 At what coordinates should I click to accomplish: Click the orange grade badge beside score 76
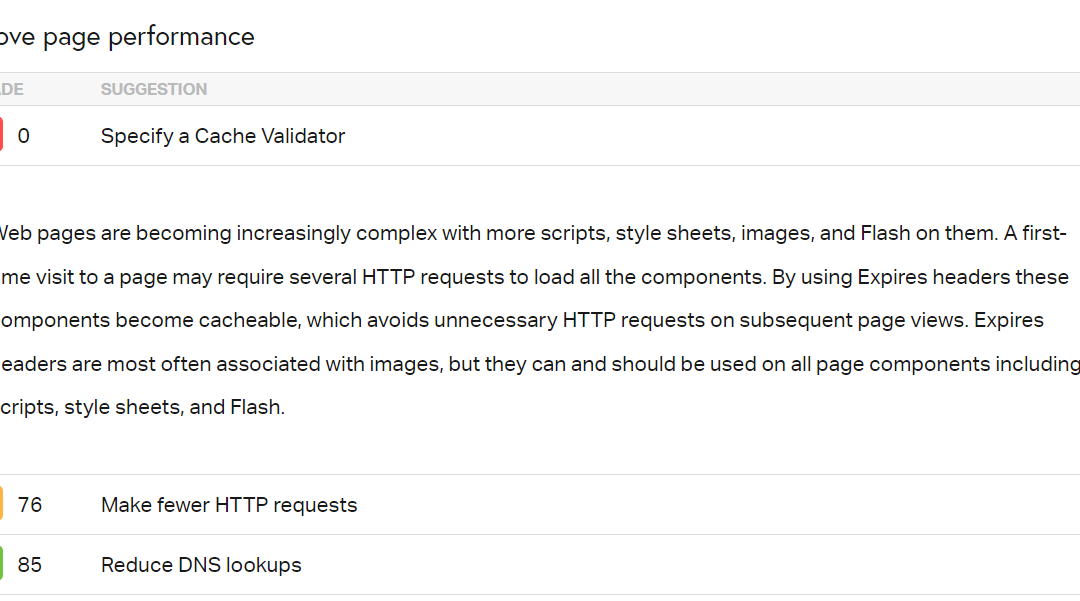tap(2, 505)
